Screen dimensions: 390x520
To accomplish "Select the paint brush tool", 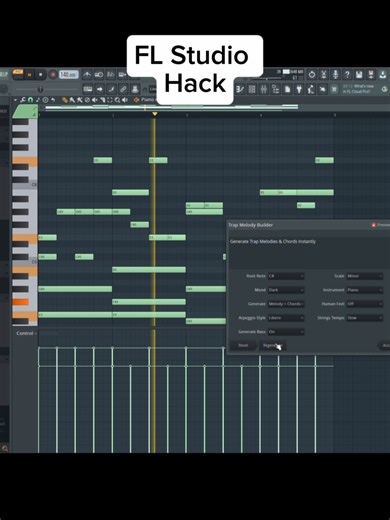I will tap(72, 100).
